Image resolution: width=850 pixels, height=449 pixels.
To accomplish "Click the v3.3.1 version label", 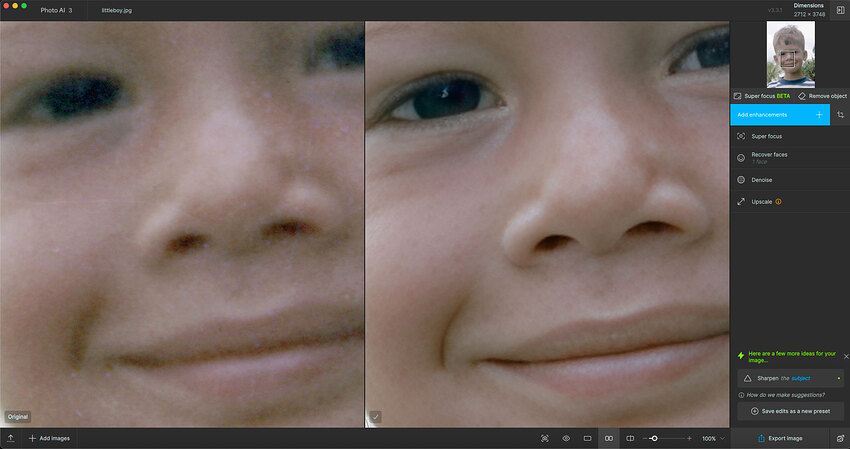I will pyautogui.click(x=775, y=10).
